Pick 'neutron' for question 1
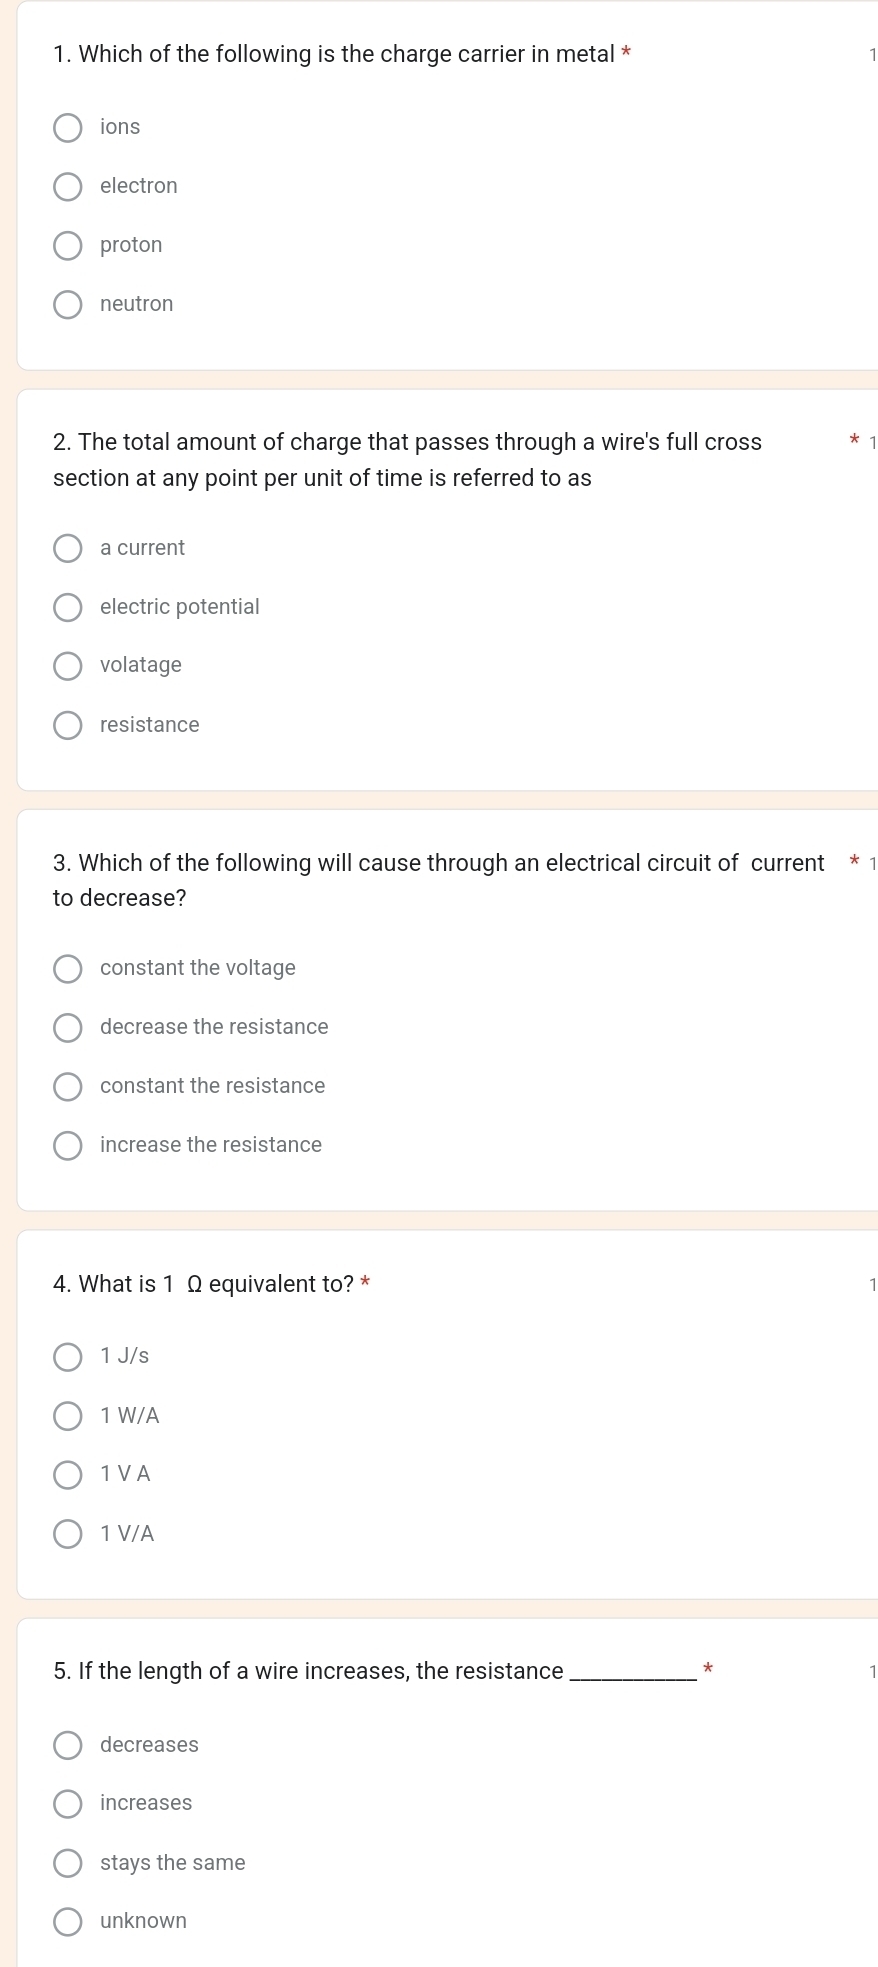Viewport: 878px width, 1967px height. tap(67, 304)
